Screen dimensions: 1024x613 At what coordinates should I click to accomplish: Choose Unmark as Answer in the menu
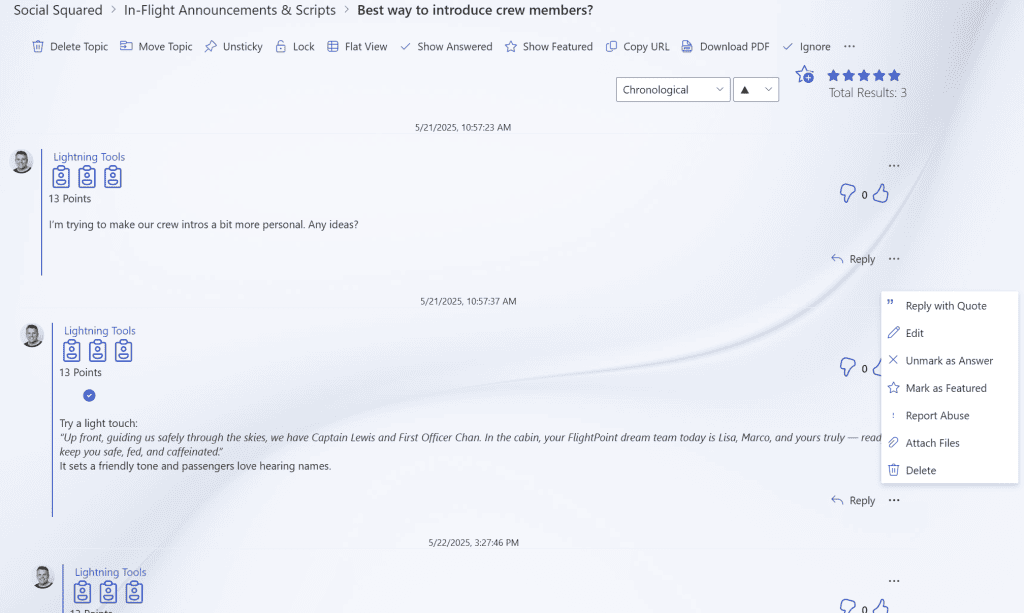tap(948, 361)
